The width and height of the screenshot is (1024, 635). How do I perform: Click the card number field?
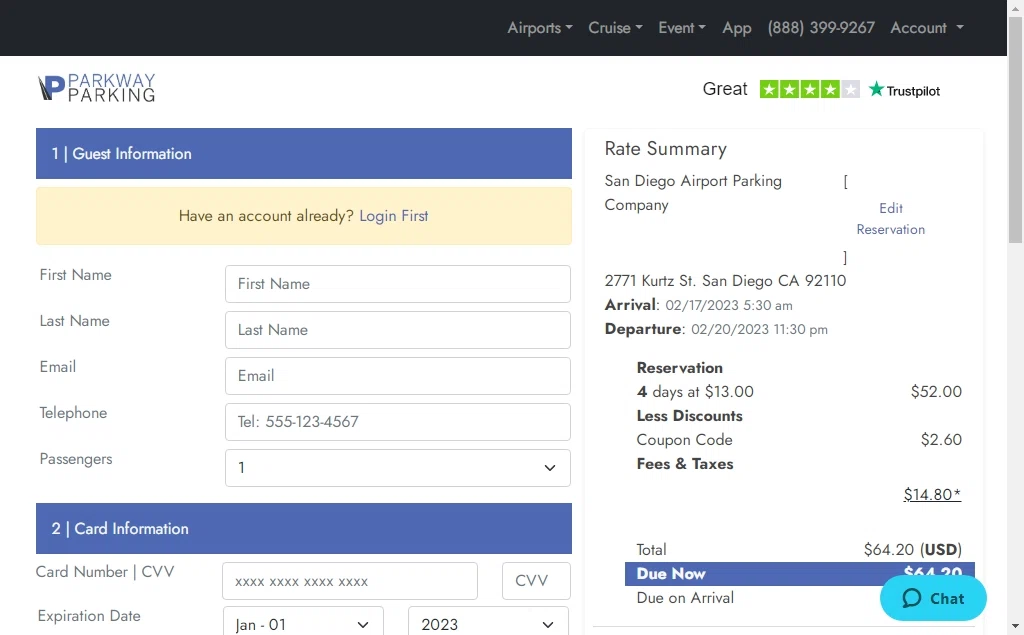(x=350, y=581)
